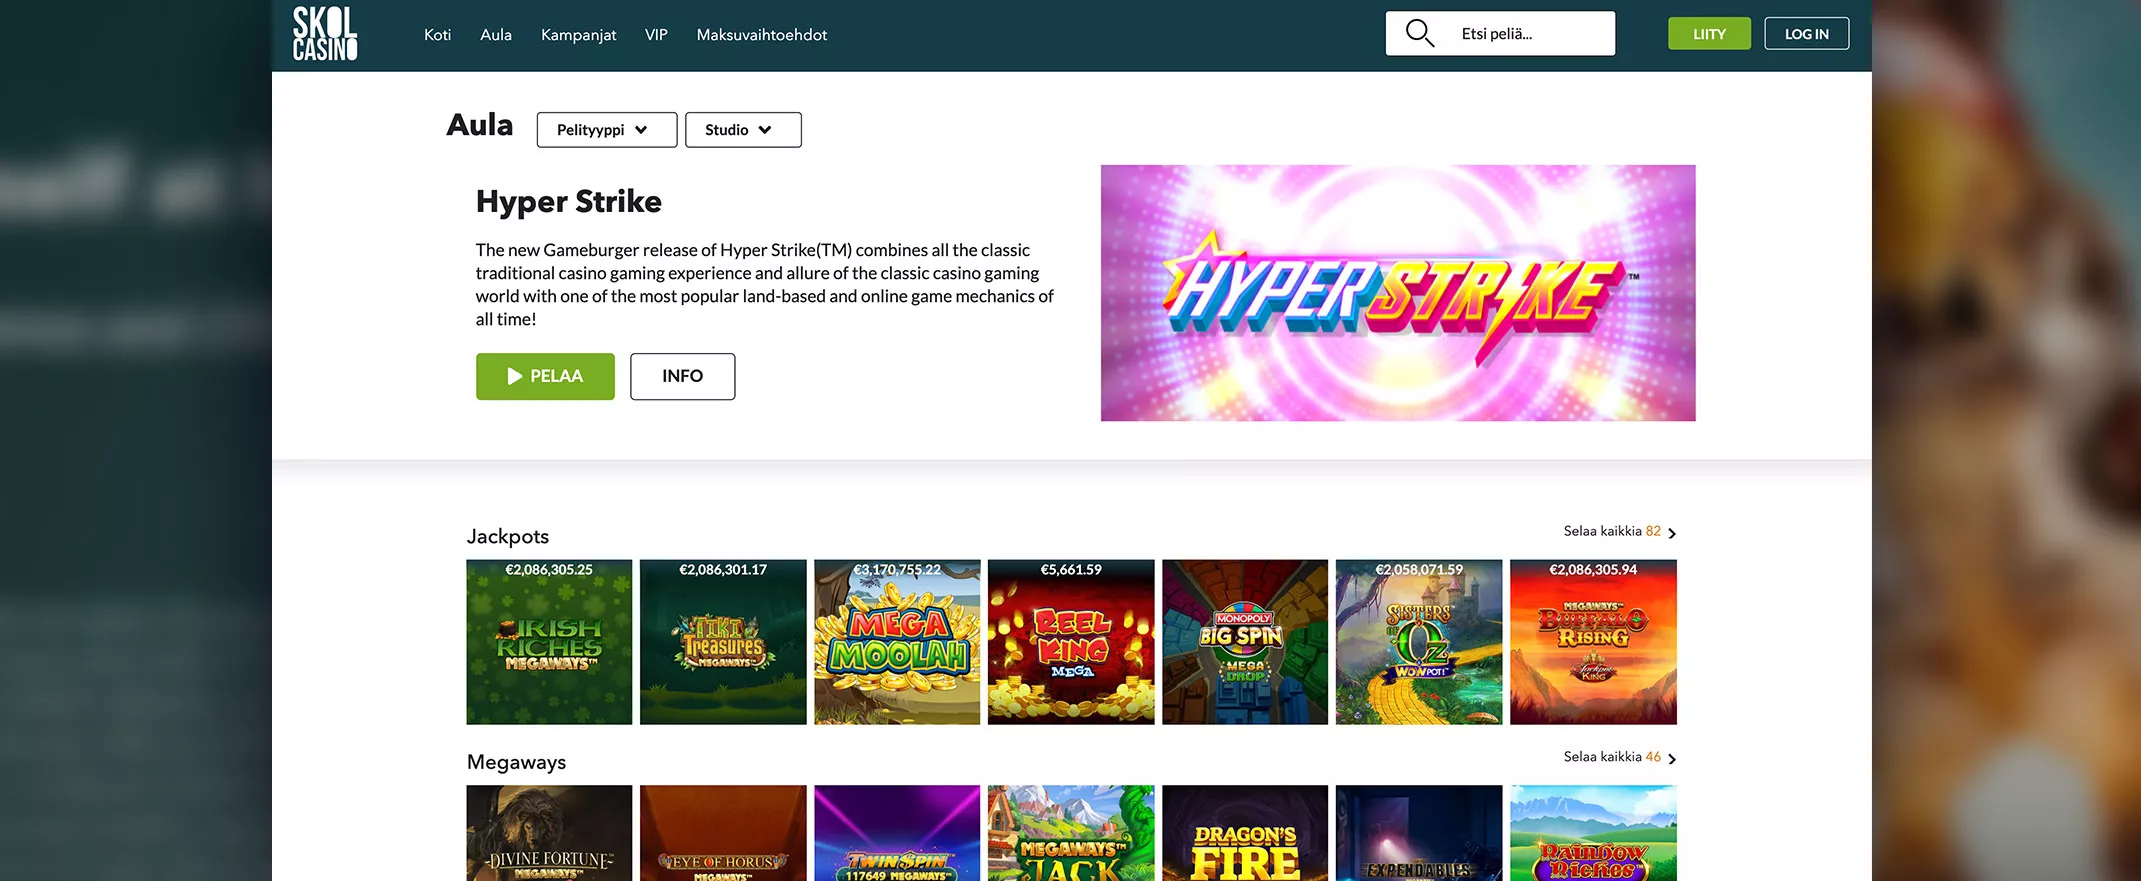Open Reel King Mega game
This screenshot has height=881, width=2141.
[1071, 642]
